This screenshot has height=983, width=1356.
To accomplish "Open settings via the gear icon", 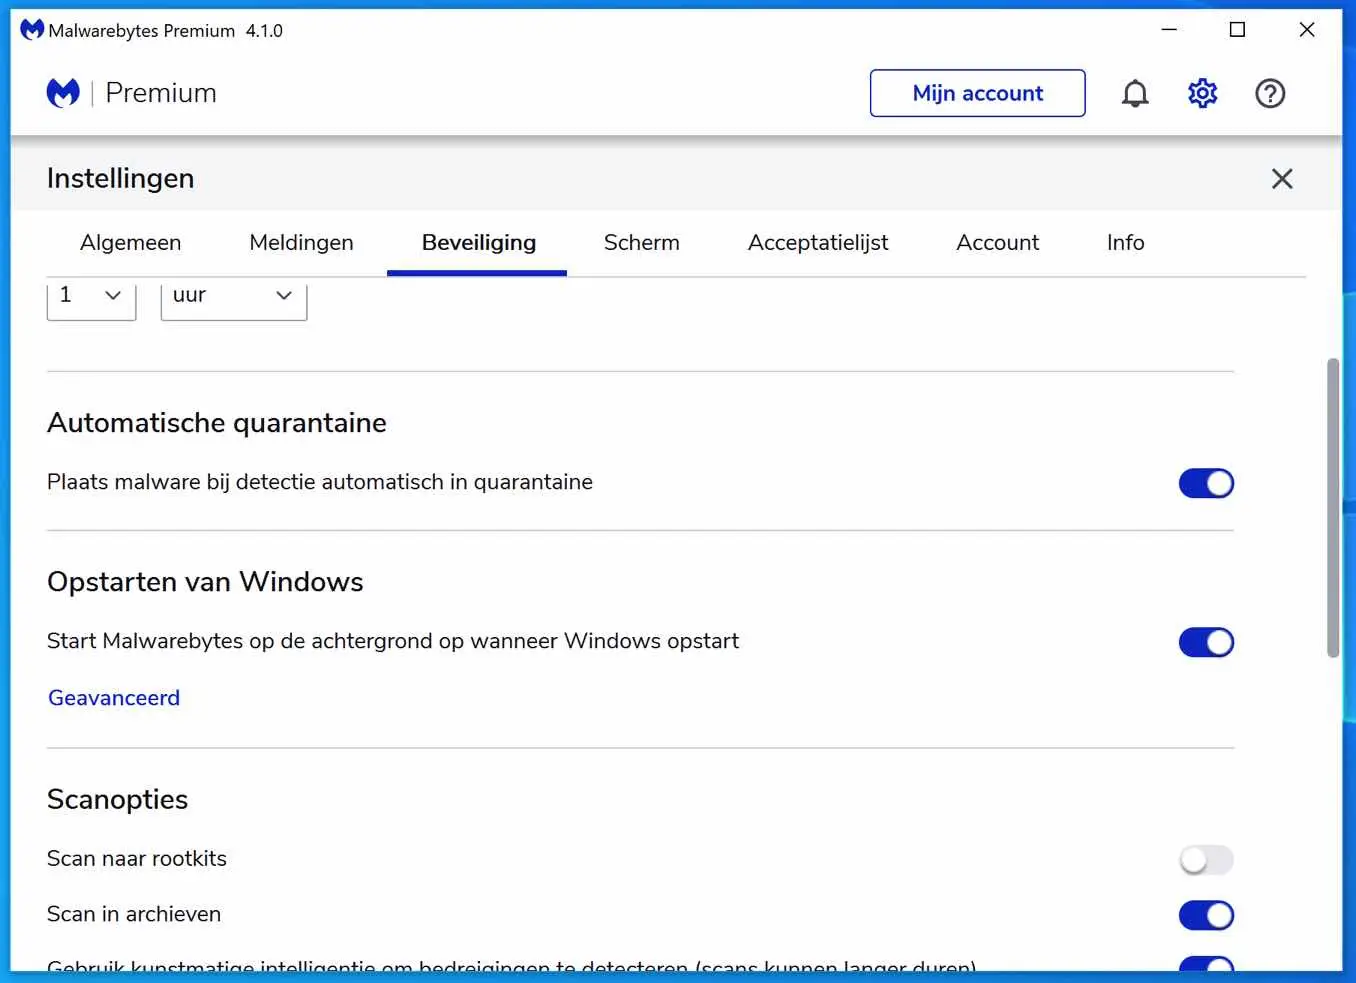I will point(1202,93).
